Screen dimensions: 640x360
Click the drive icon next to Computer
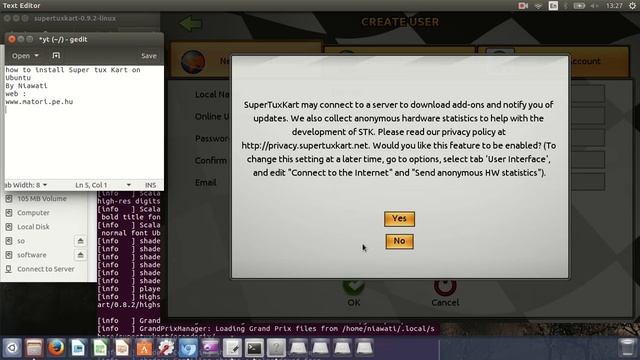coord(9,213)
